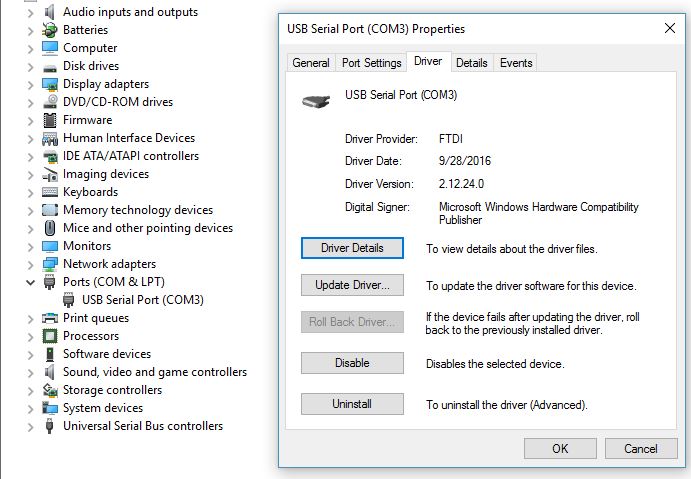Viewport: 691px width, 479px height.
Task: Select USB Serial Port (COM3) in tree
Action: (x=143, y=300)
